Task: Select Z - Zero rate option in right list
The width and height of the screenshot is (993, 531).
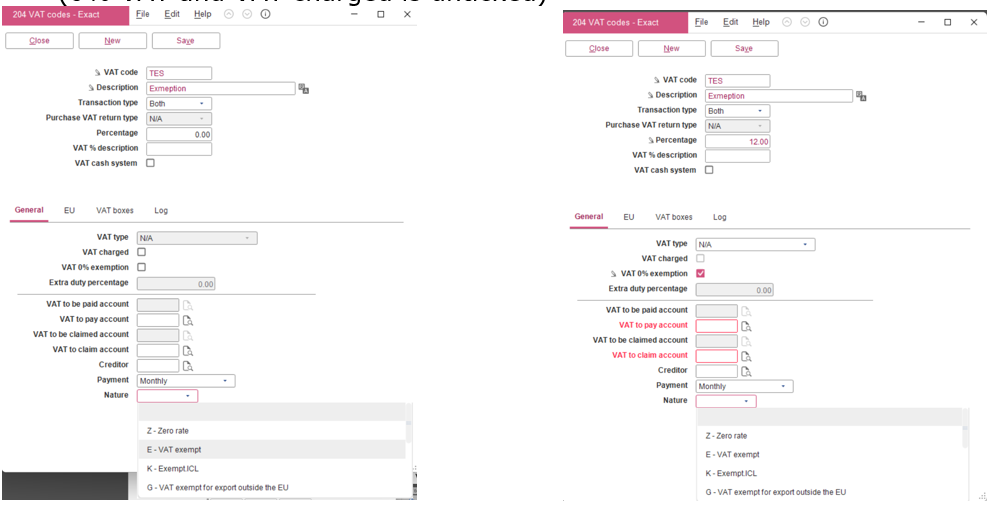Action: (830, 436)
